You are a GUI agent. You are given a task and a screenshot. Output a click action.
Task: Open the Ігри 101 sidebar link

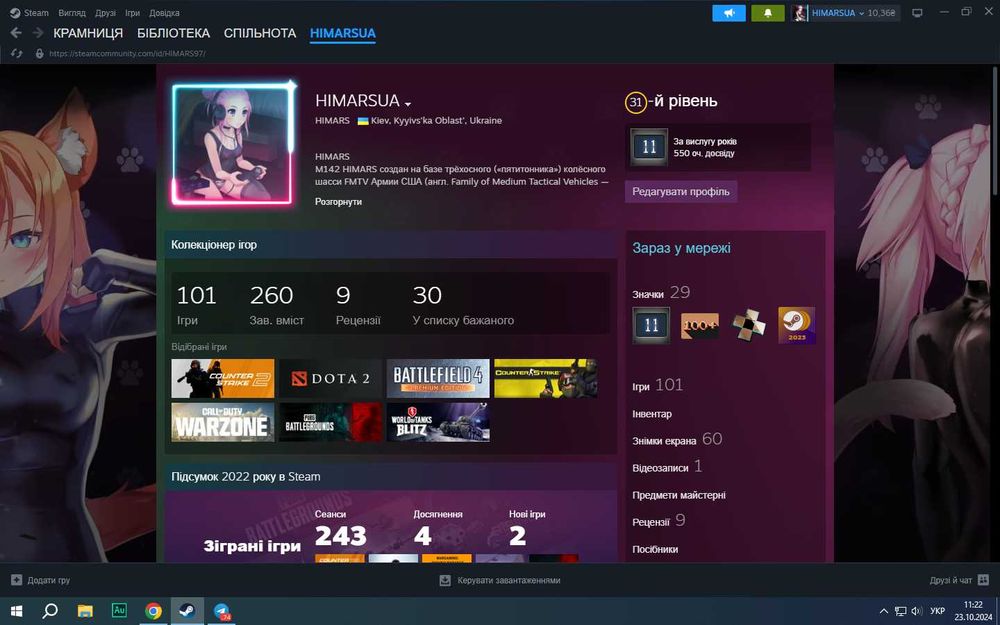[658, 385]
